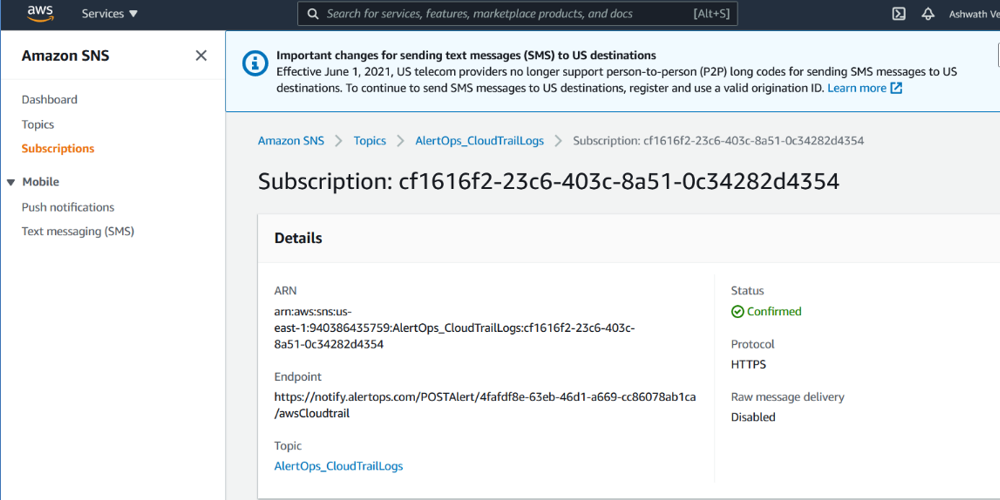
Task: Click the green Confirmed status icon
Action: [738, 312]
